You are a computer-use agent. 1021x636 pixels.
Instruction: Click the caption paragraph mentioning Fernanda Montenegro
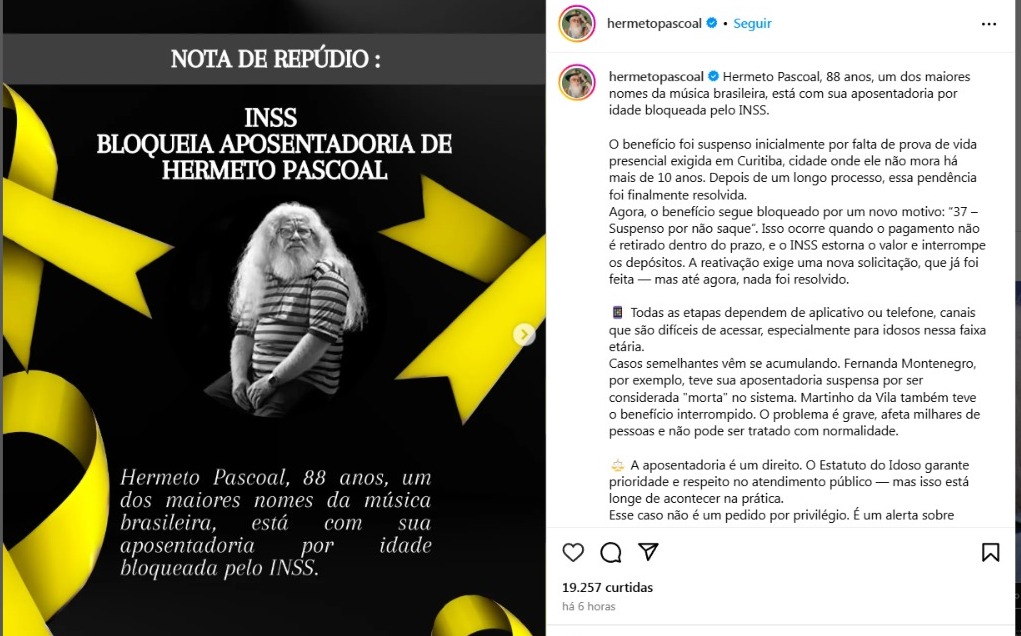coord(794,397)
